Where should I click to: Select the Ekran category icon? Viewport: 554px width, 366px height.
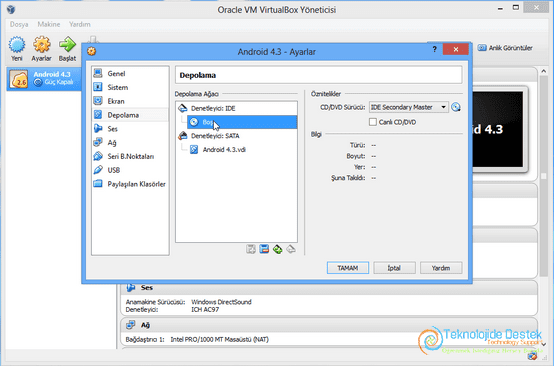point(98,101)
